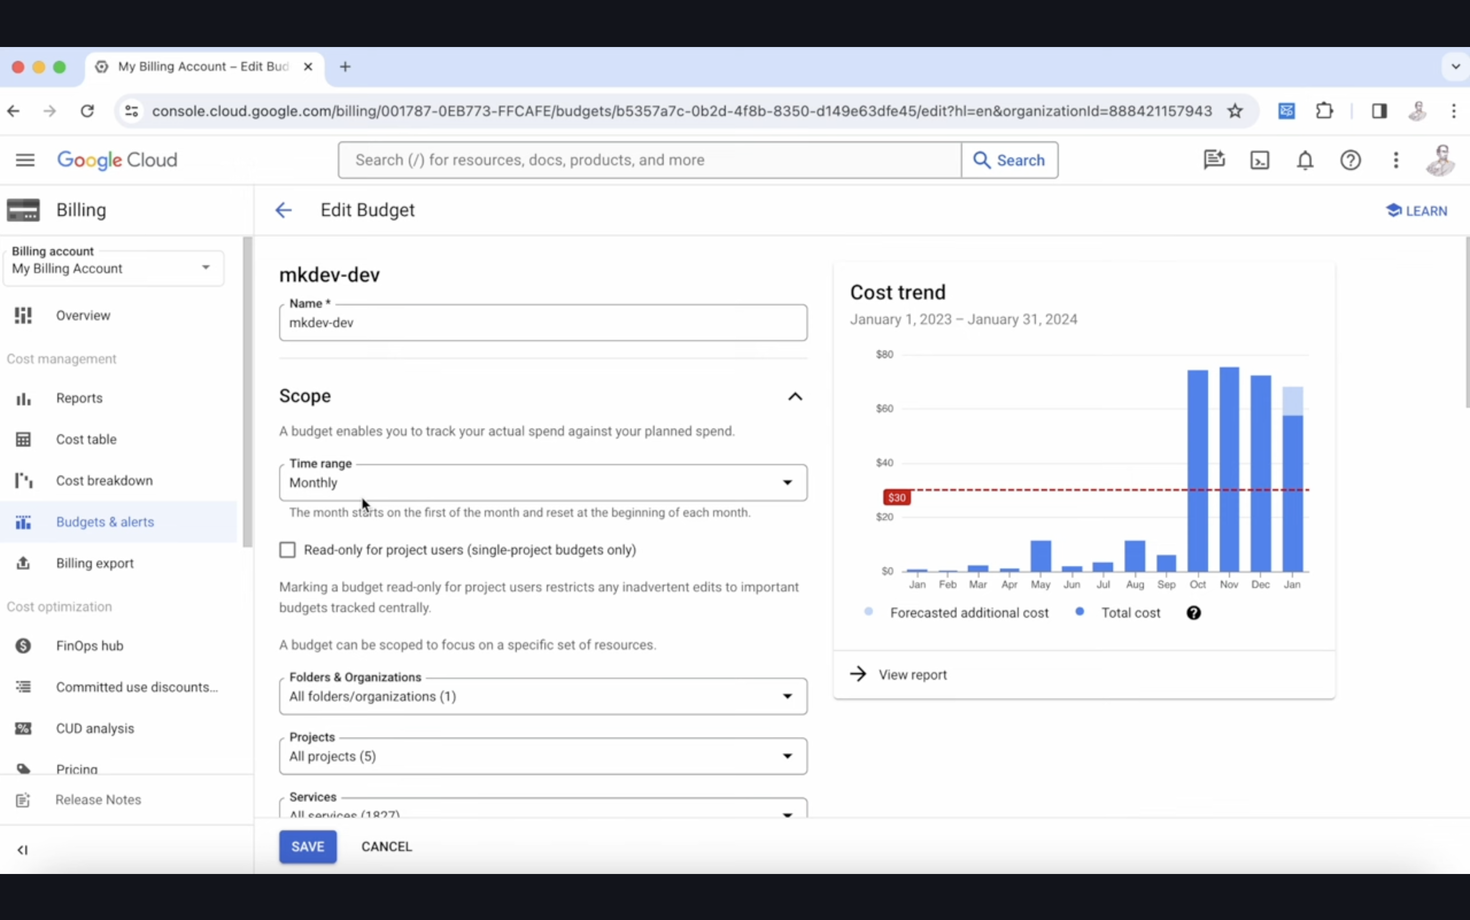Click the November cost bar in chart
1470x920 pixels.
[1229, 469]
